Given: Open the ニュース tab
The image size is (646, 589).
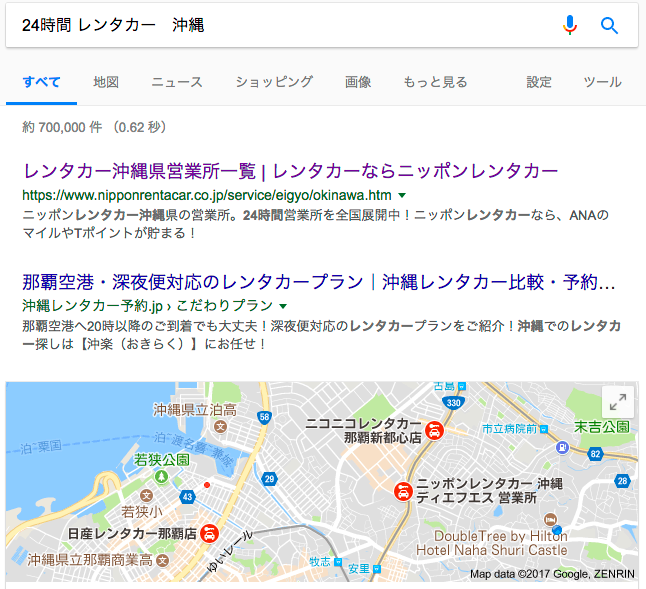Looking at the screenshot, I should coord(177,82).
